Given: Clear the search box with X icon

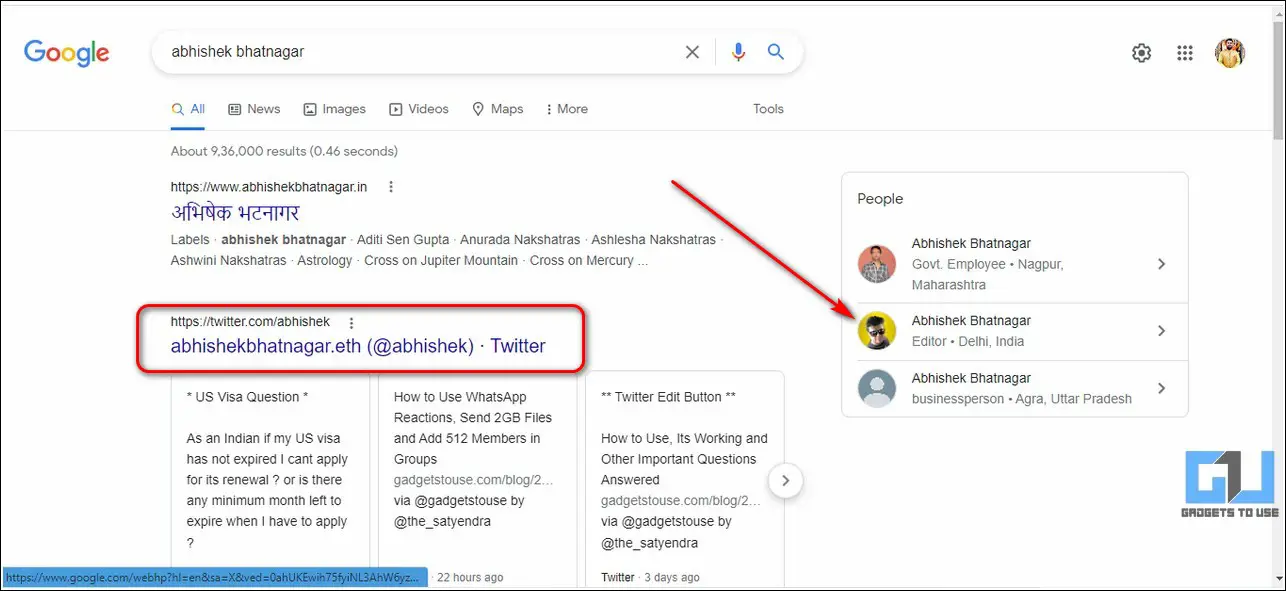Looking at the screenshot, I should tap(692, 52).
